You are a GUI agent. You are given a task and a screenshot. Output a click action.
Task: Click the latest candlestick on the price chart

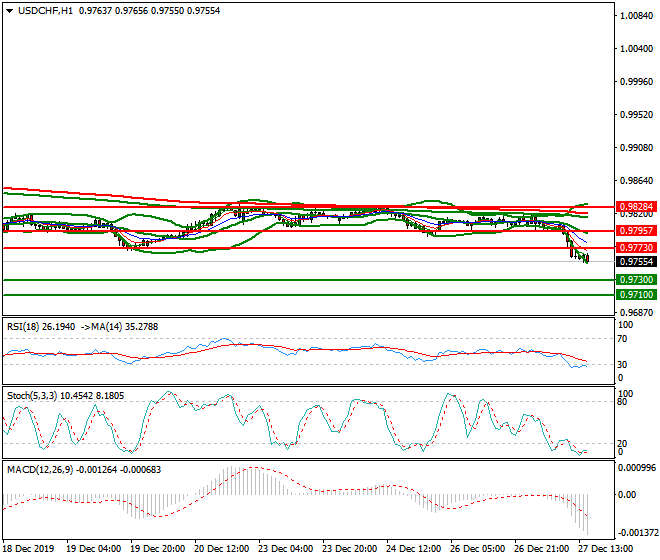587,259
